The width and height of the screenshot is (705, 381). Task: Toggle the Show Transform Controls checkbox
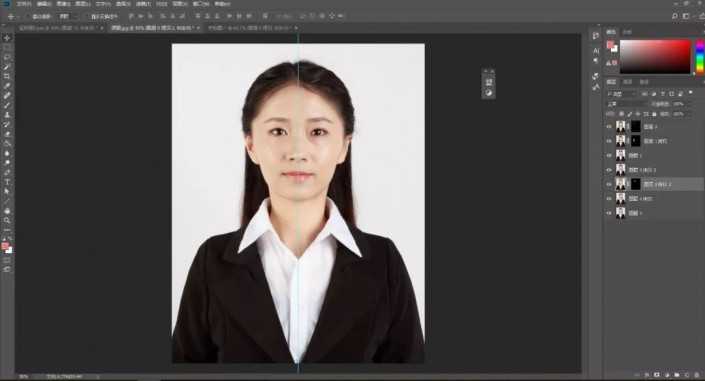point(88,16)
